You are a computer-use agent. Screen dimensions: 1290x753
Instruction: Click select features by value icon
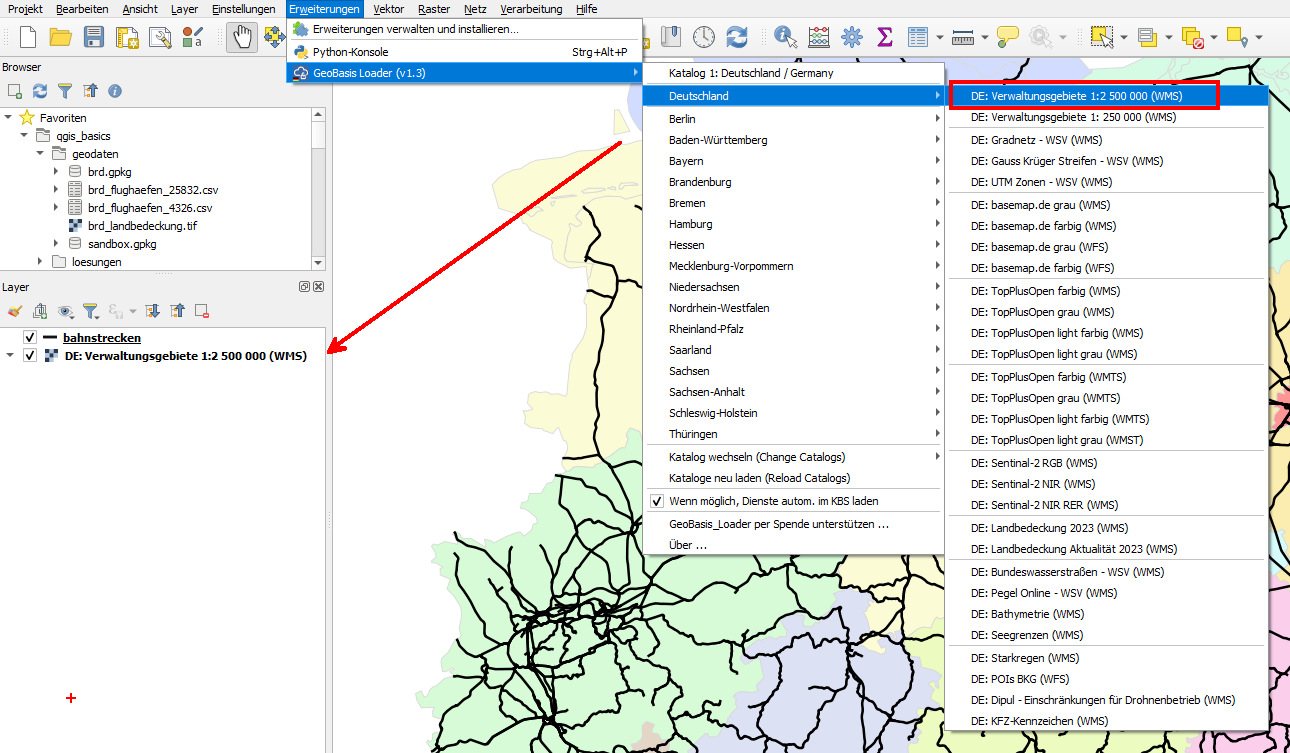pos(1147,37)
